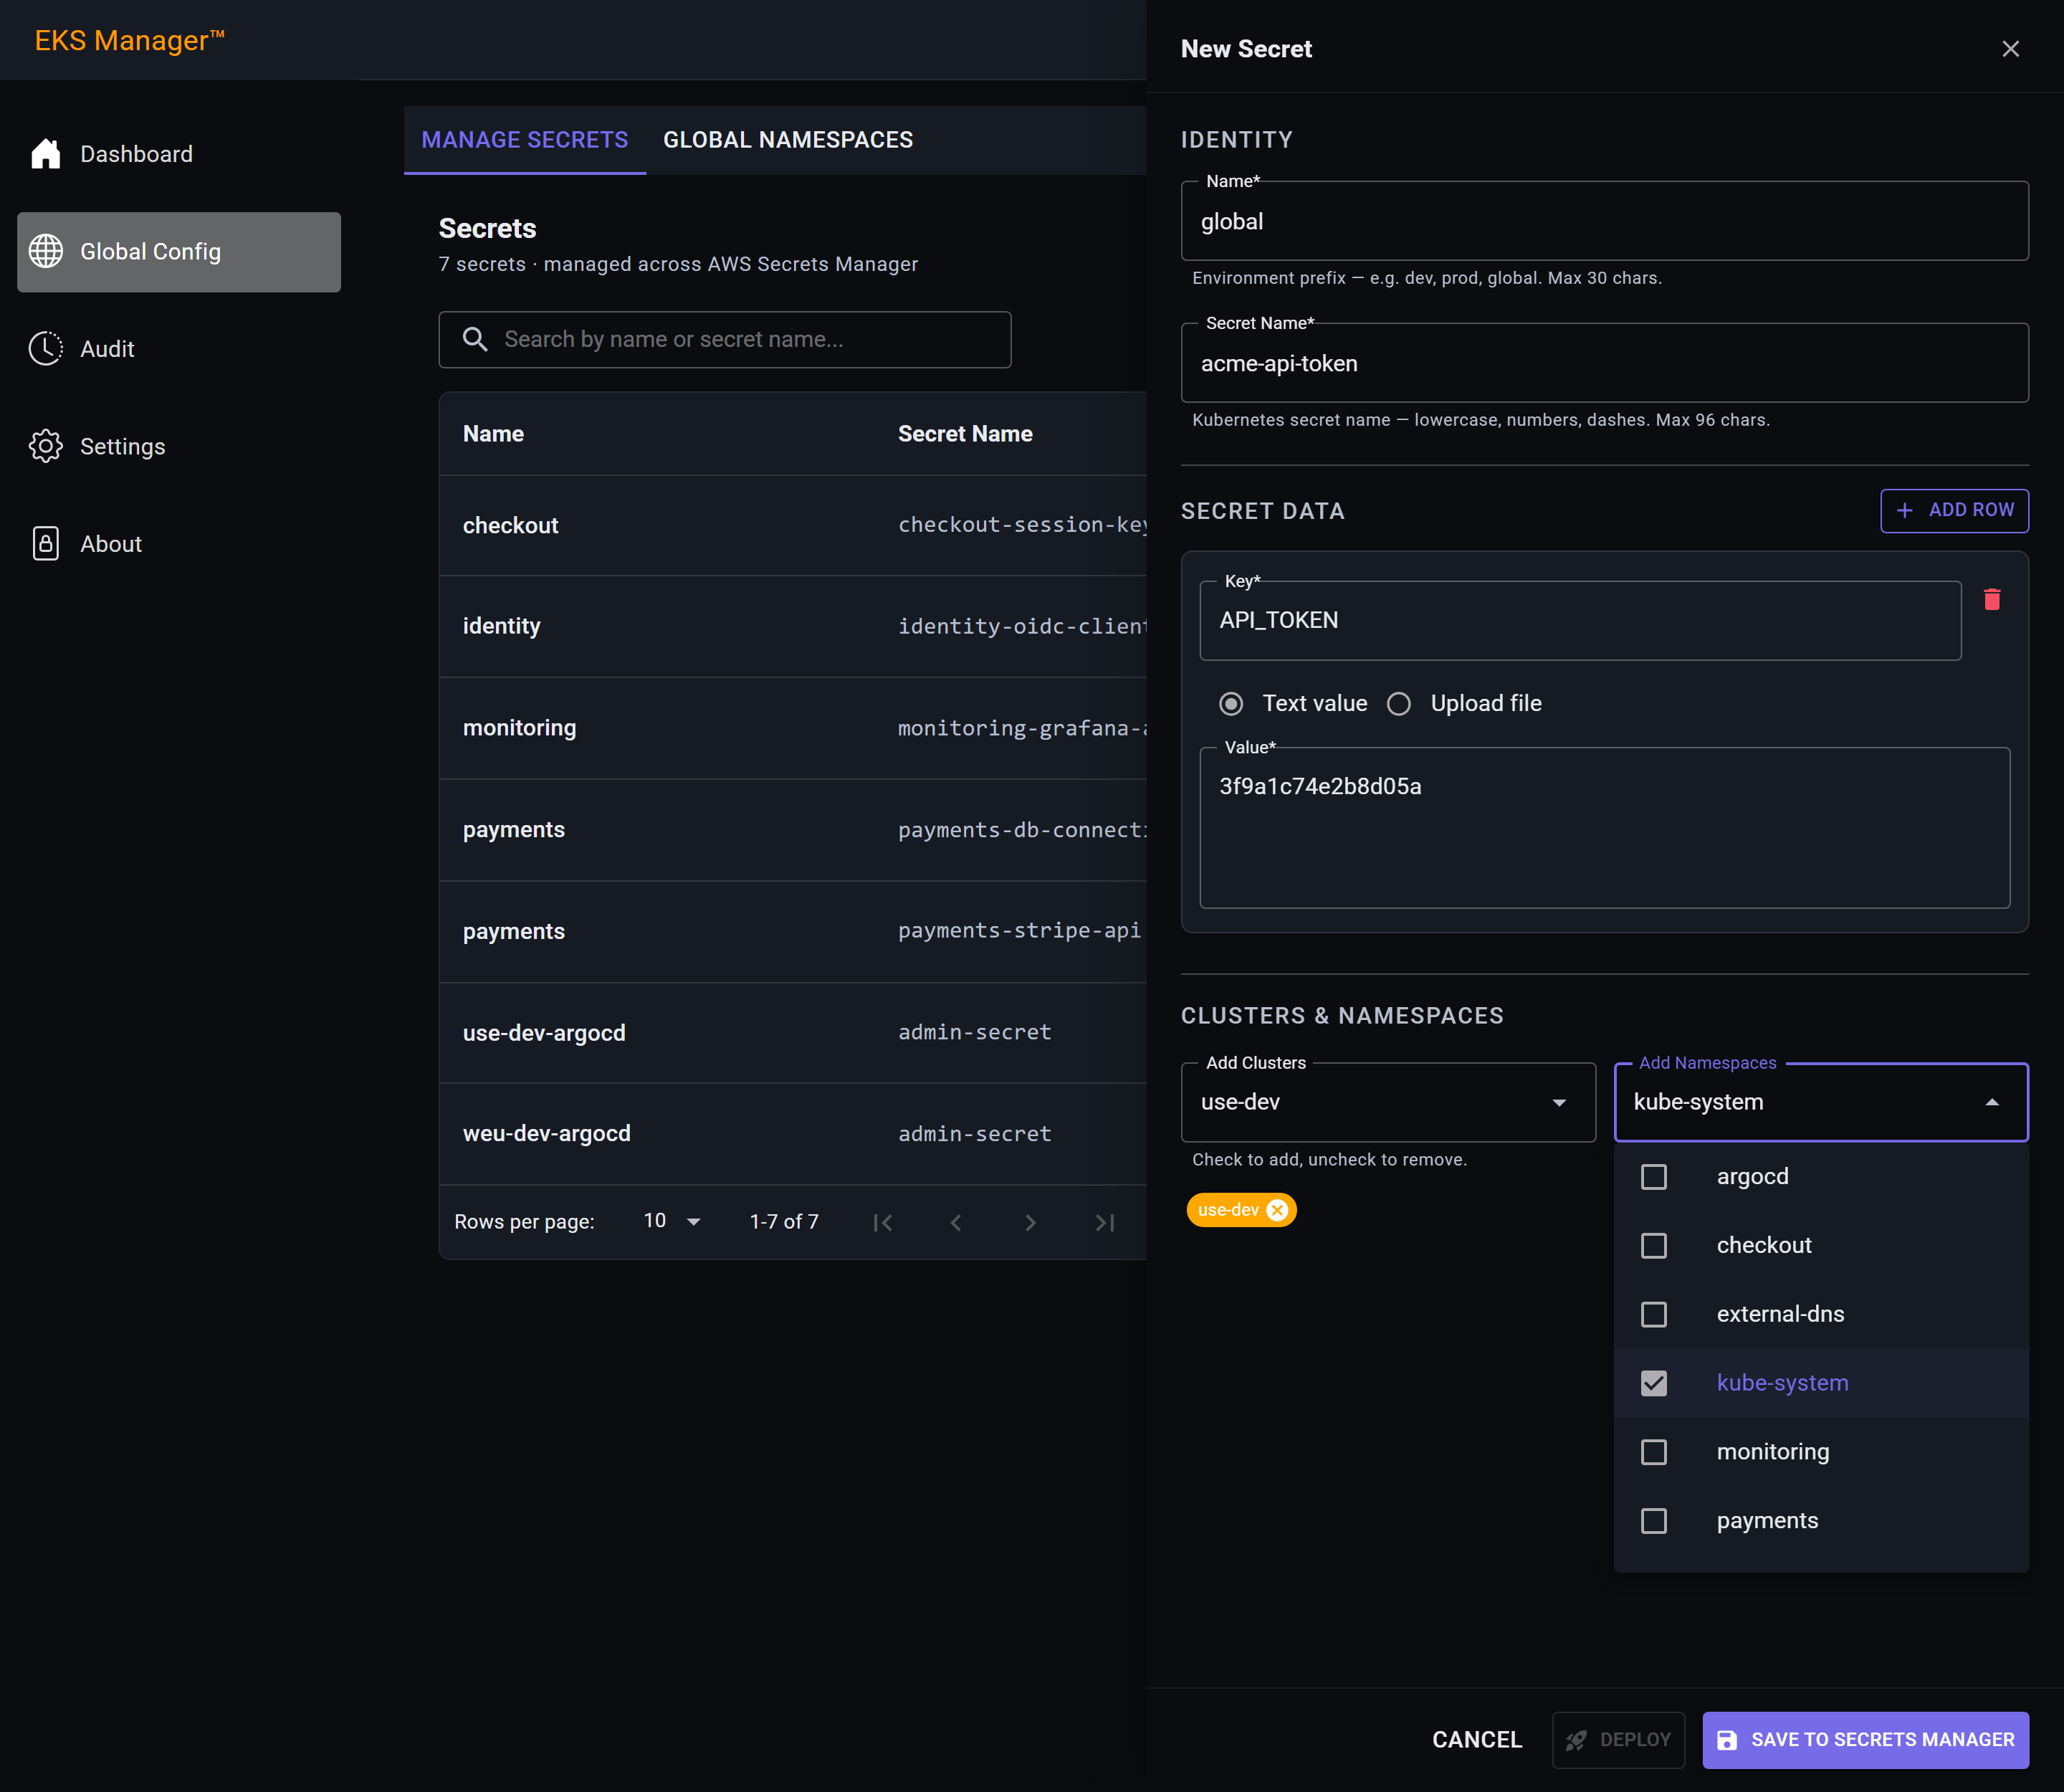Screen dimensions: 2064x1792
Task: Click into the Value text area
Action: click(1605, 829)
